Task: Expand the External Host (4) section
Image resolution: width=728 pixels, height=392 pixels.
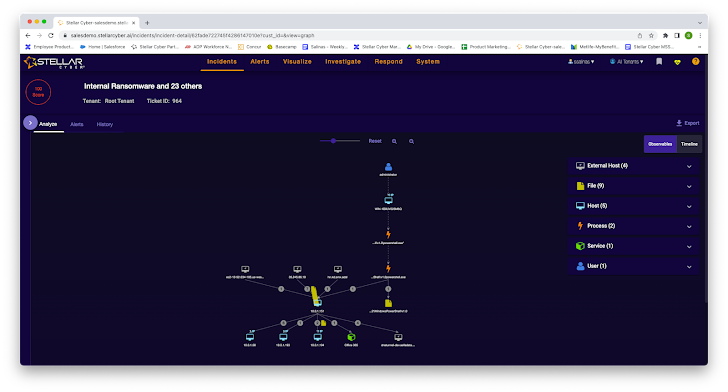Action: [633, 166]
